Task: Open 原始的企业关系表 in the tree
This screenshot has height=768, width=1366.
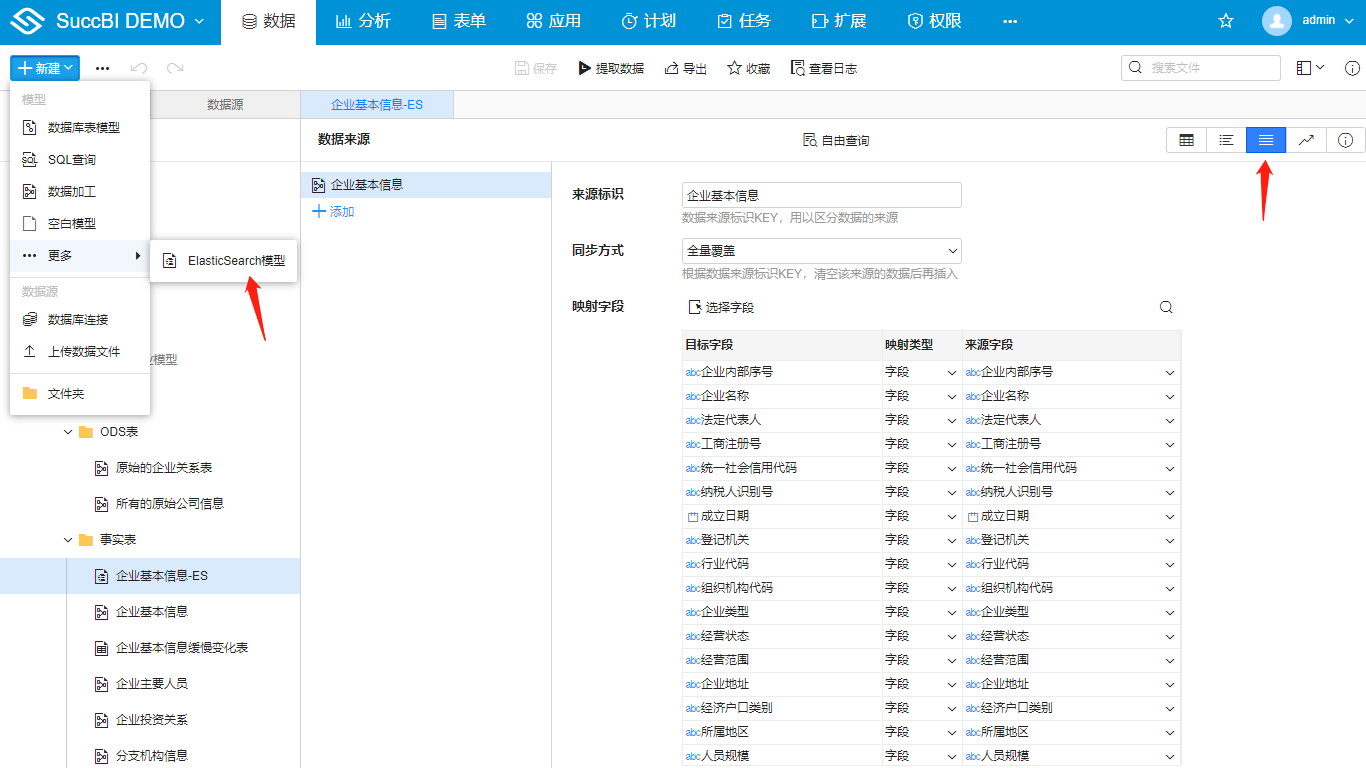Action: [164, 468]
